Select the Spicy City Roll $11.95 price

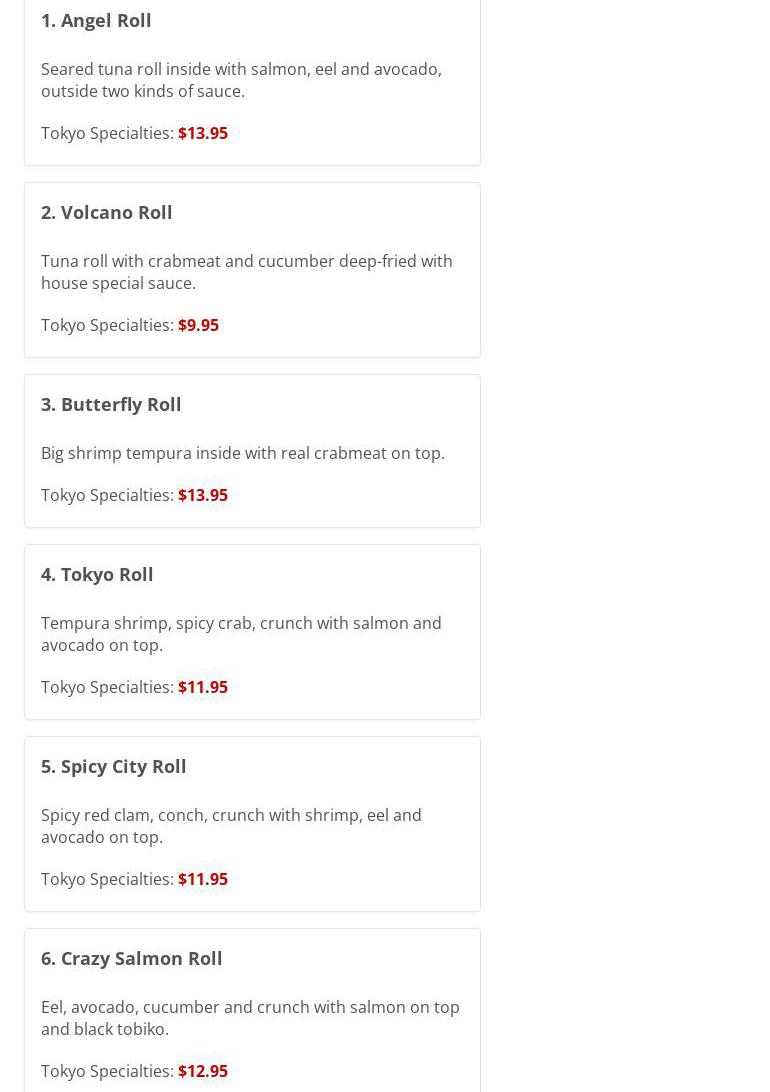click(203, 880)
